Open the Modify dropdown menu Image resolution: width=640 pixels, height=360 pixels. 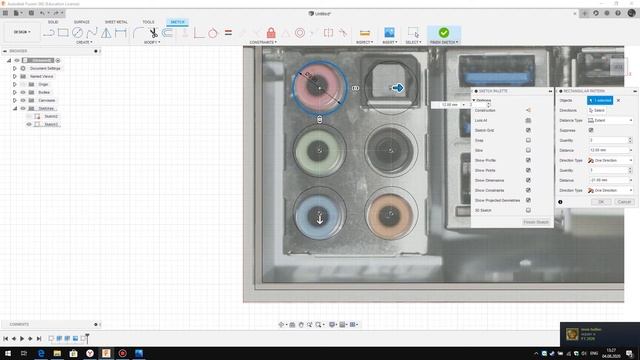152,42
